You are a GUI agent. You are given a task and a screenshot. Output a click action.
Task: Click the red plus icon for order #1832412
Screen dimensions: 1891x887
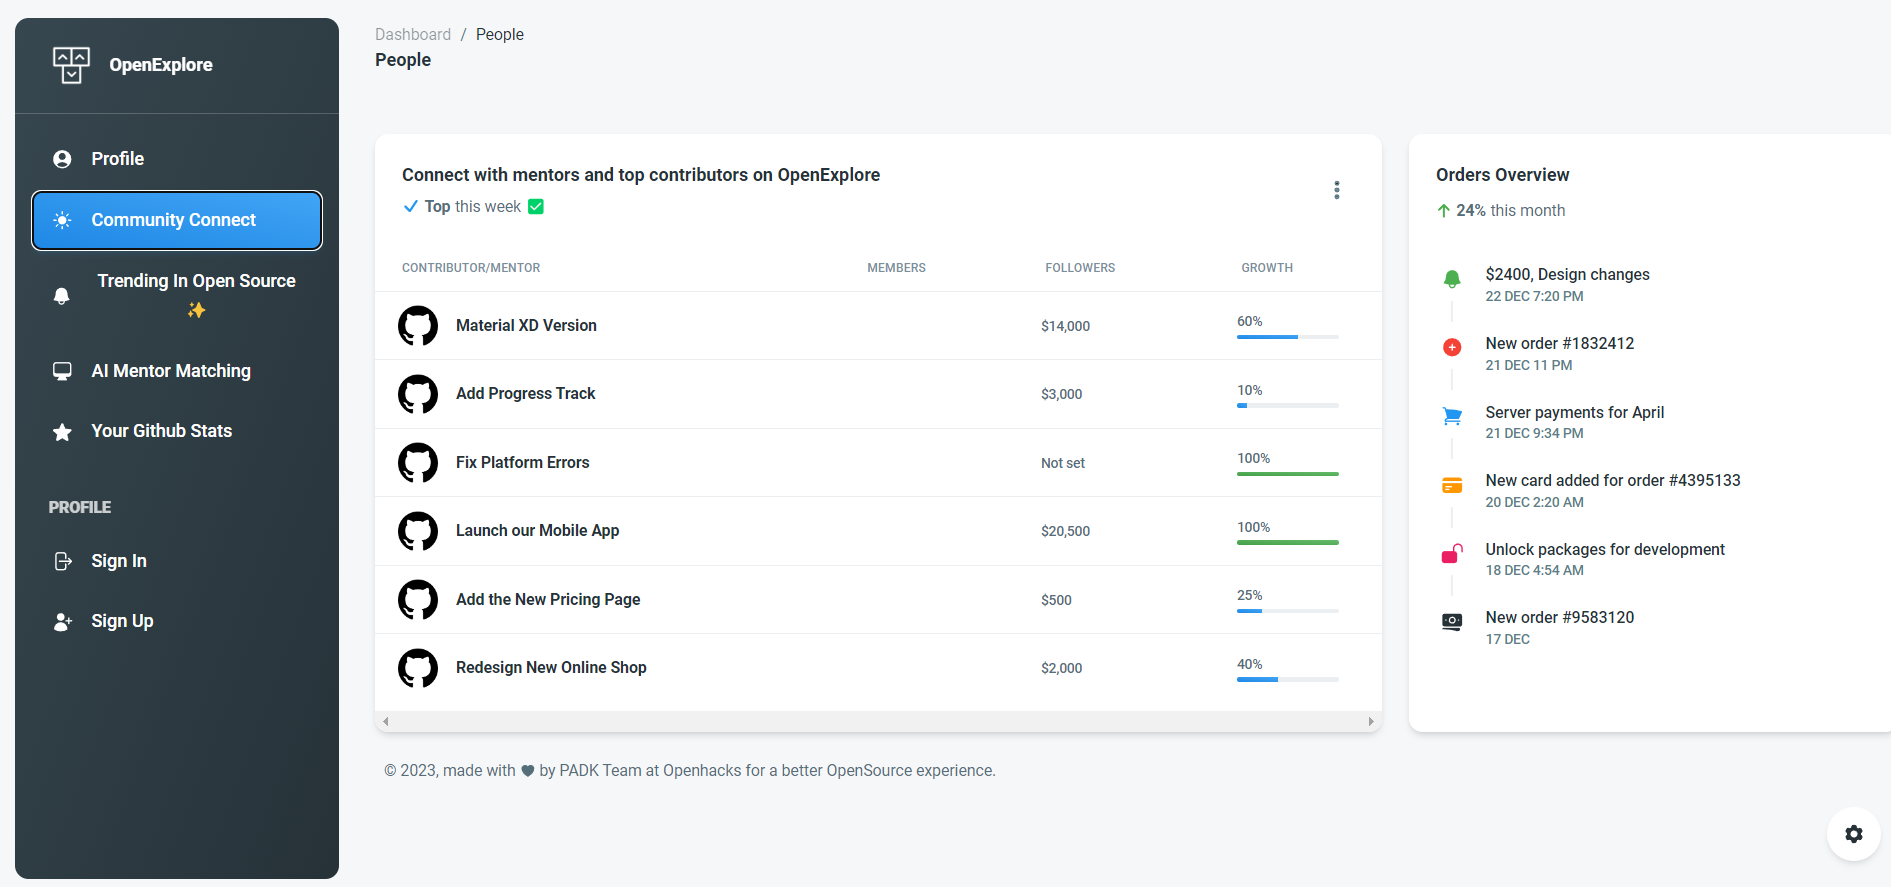coord(1452,347)
